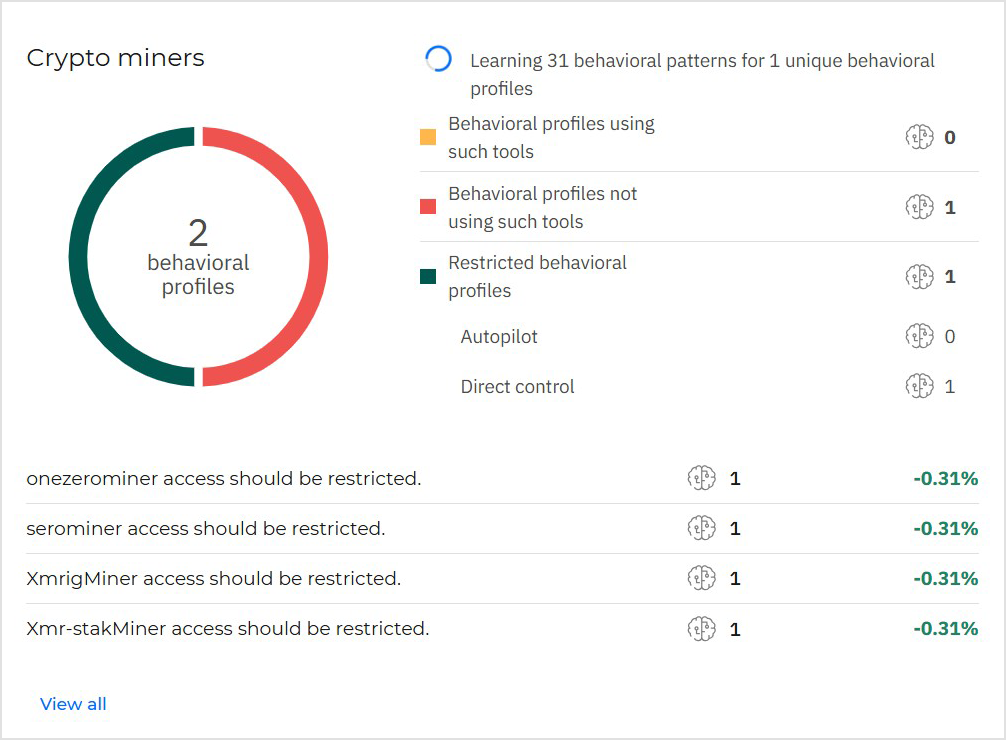Click the learning progress spinner icon

(x=440, y=60)
